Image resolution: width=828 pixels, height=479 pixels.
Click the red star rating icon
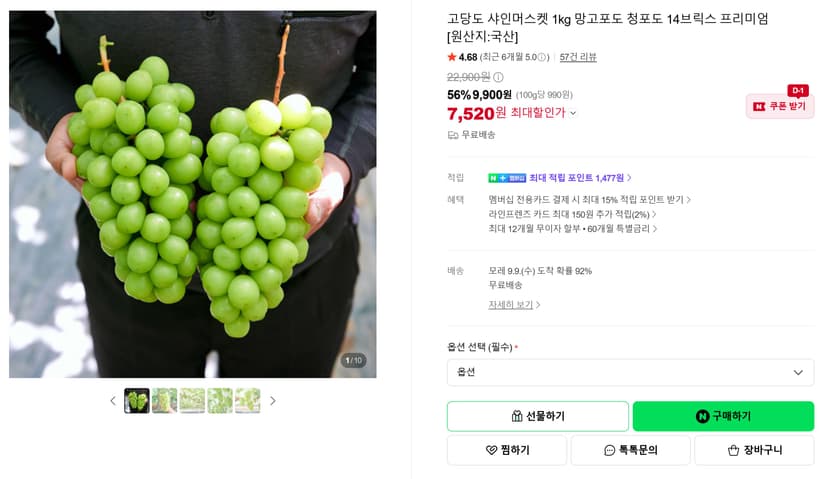pos(451,57)
